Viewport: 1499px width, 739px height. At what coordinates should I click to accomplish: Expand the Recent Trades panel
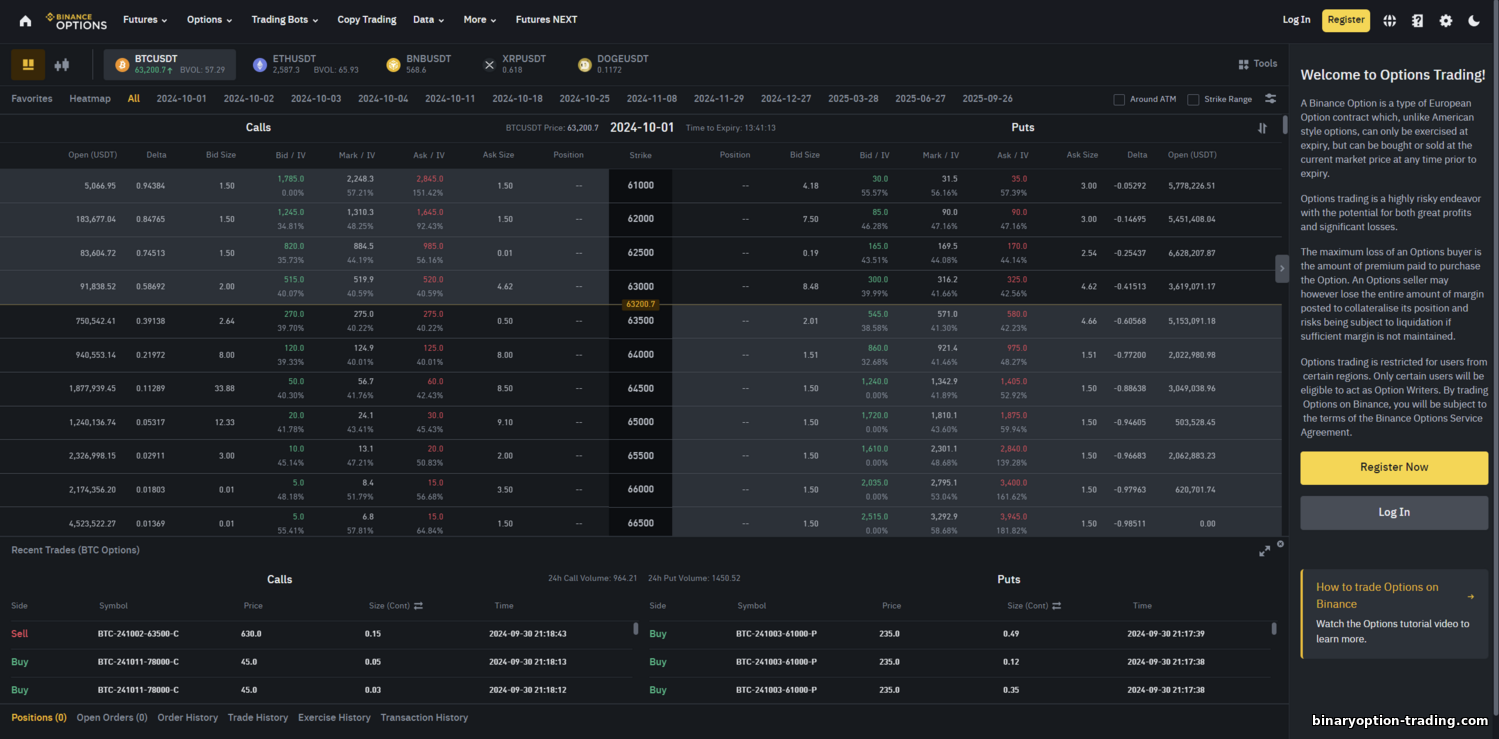(1264, 550)
